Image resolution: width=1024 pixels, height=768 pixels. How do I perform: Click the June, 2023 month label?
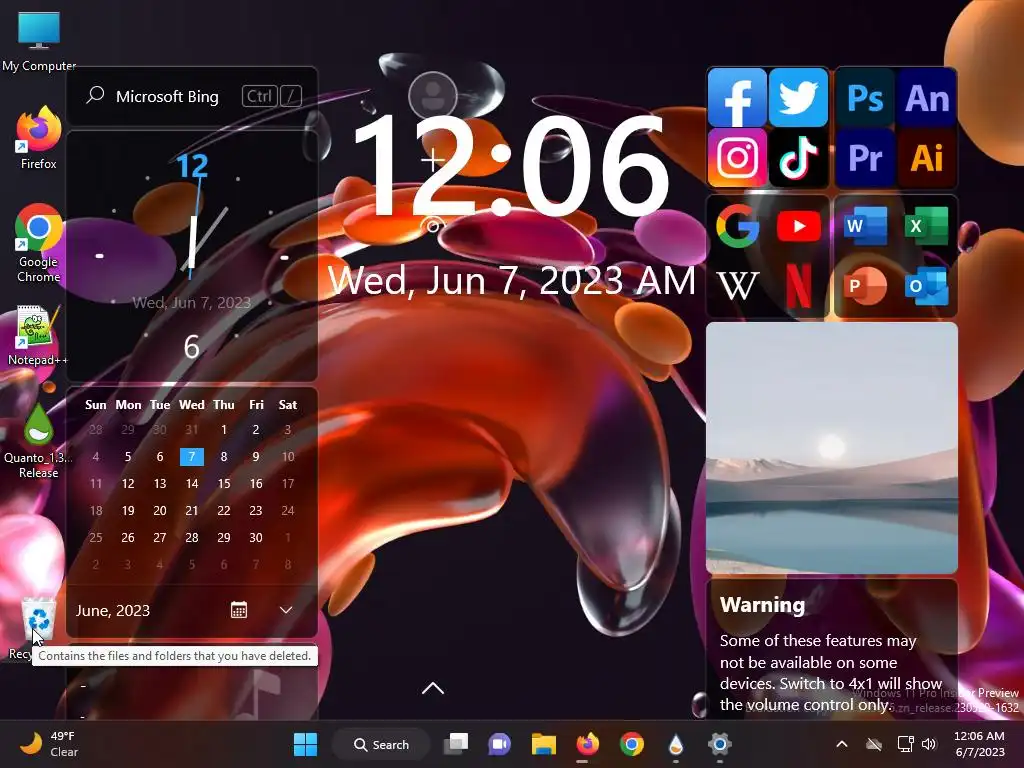pyautogui.click(x=113, y=611)
